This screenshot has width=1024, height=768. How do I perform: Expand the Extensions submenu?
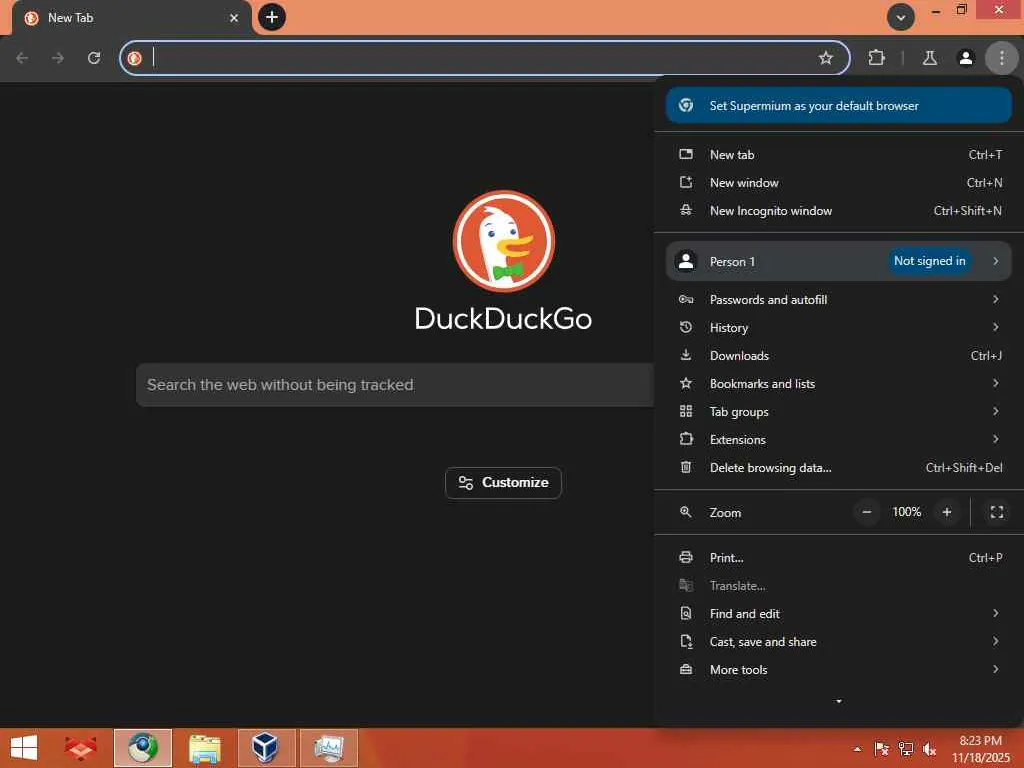point(839,440)
